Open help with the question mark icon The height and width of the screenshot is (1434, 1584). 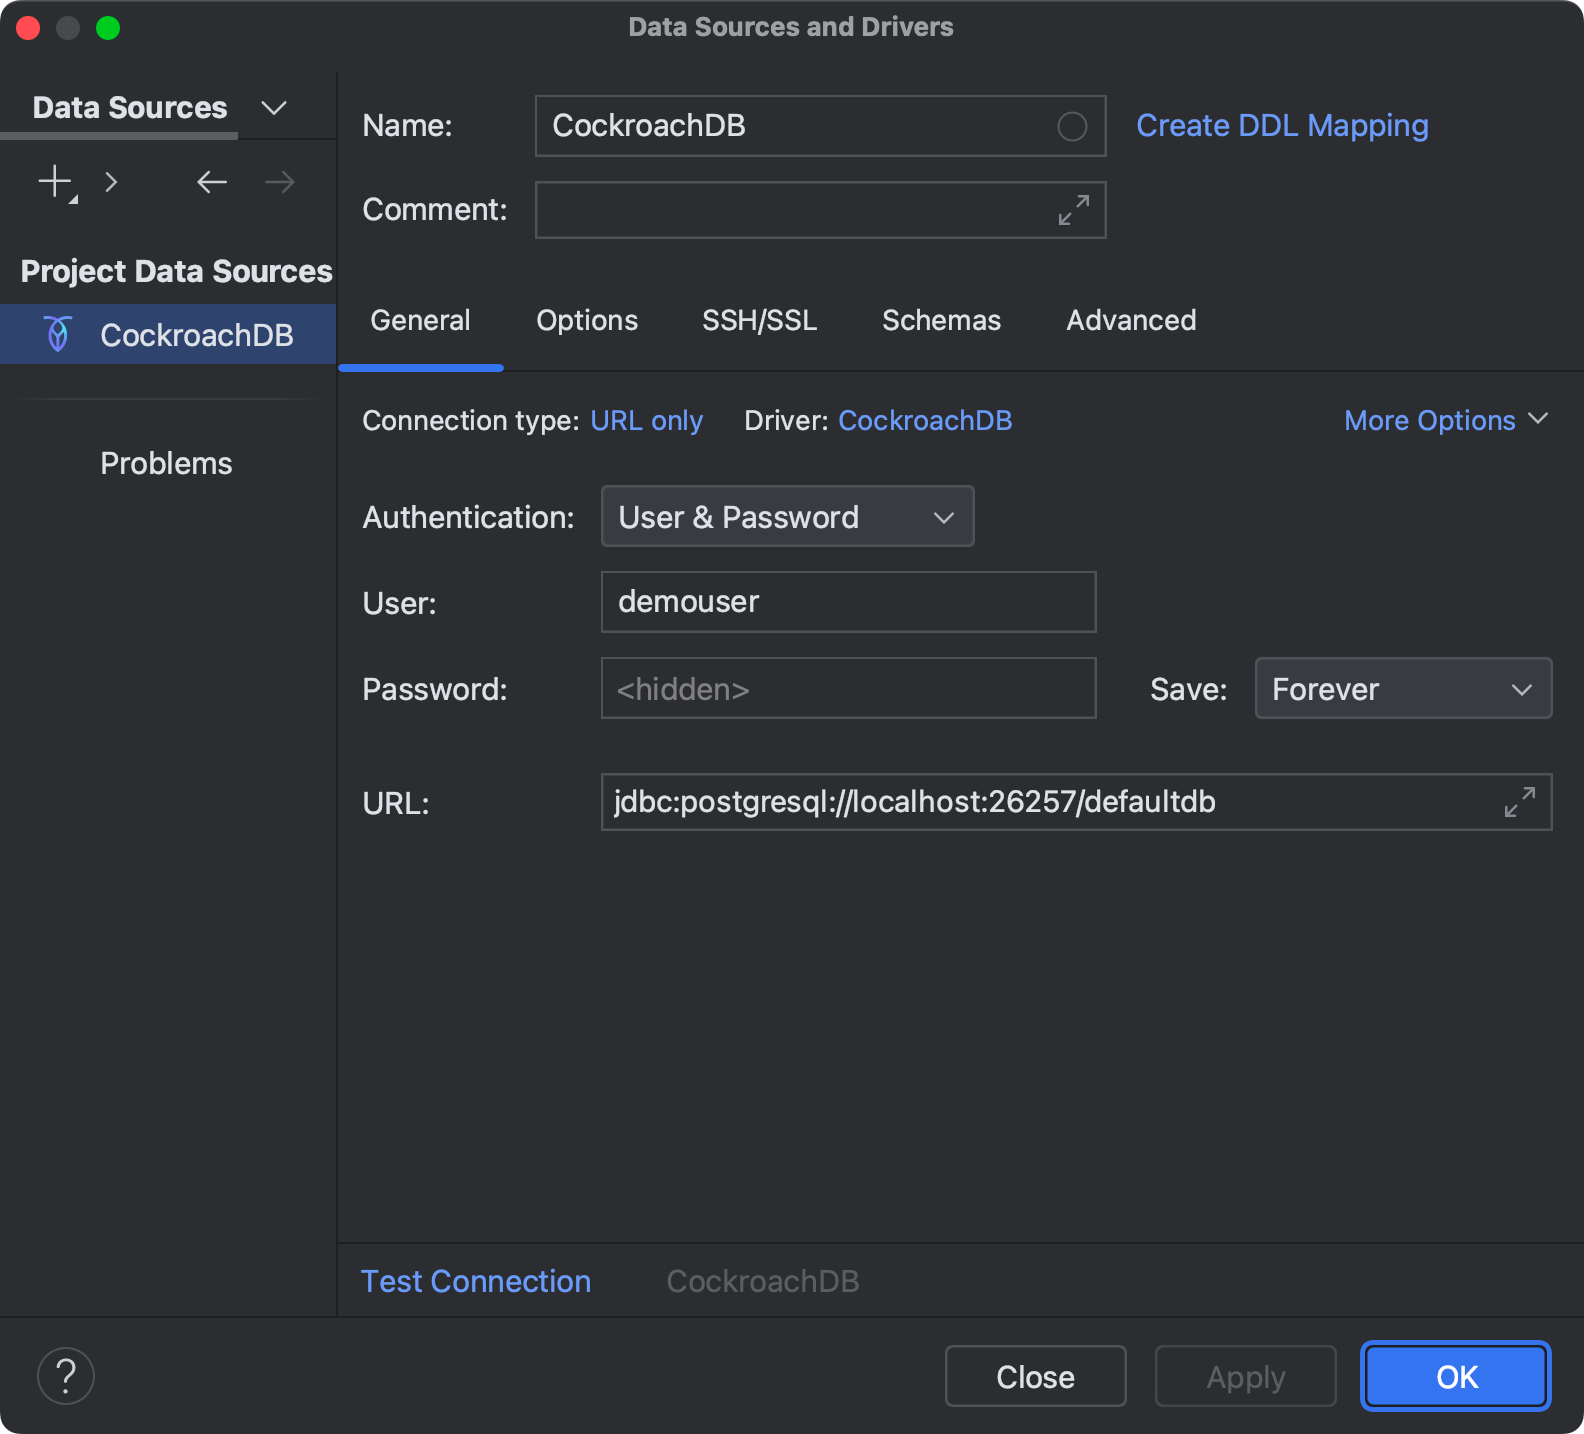(x=66, y=1376)
